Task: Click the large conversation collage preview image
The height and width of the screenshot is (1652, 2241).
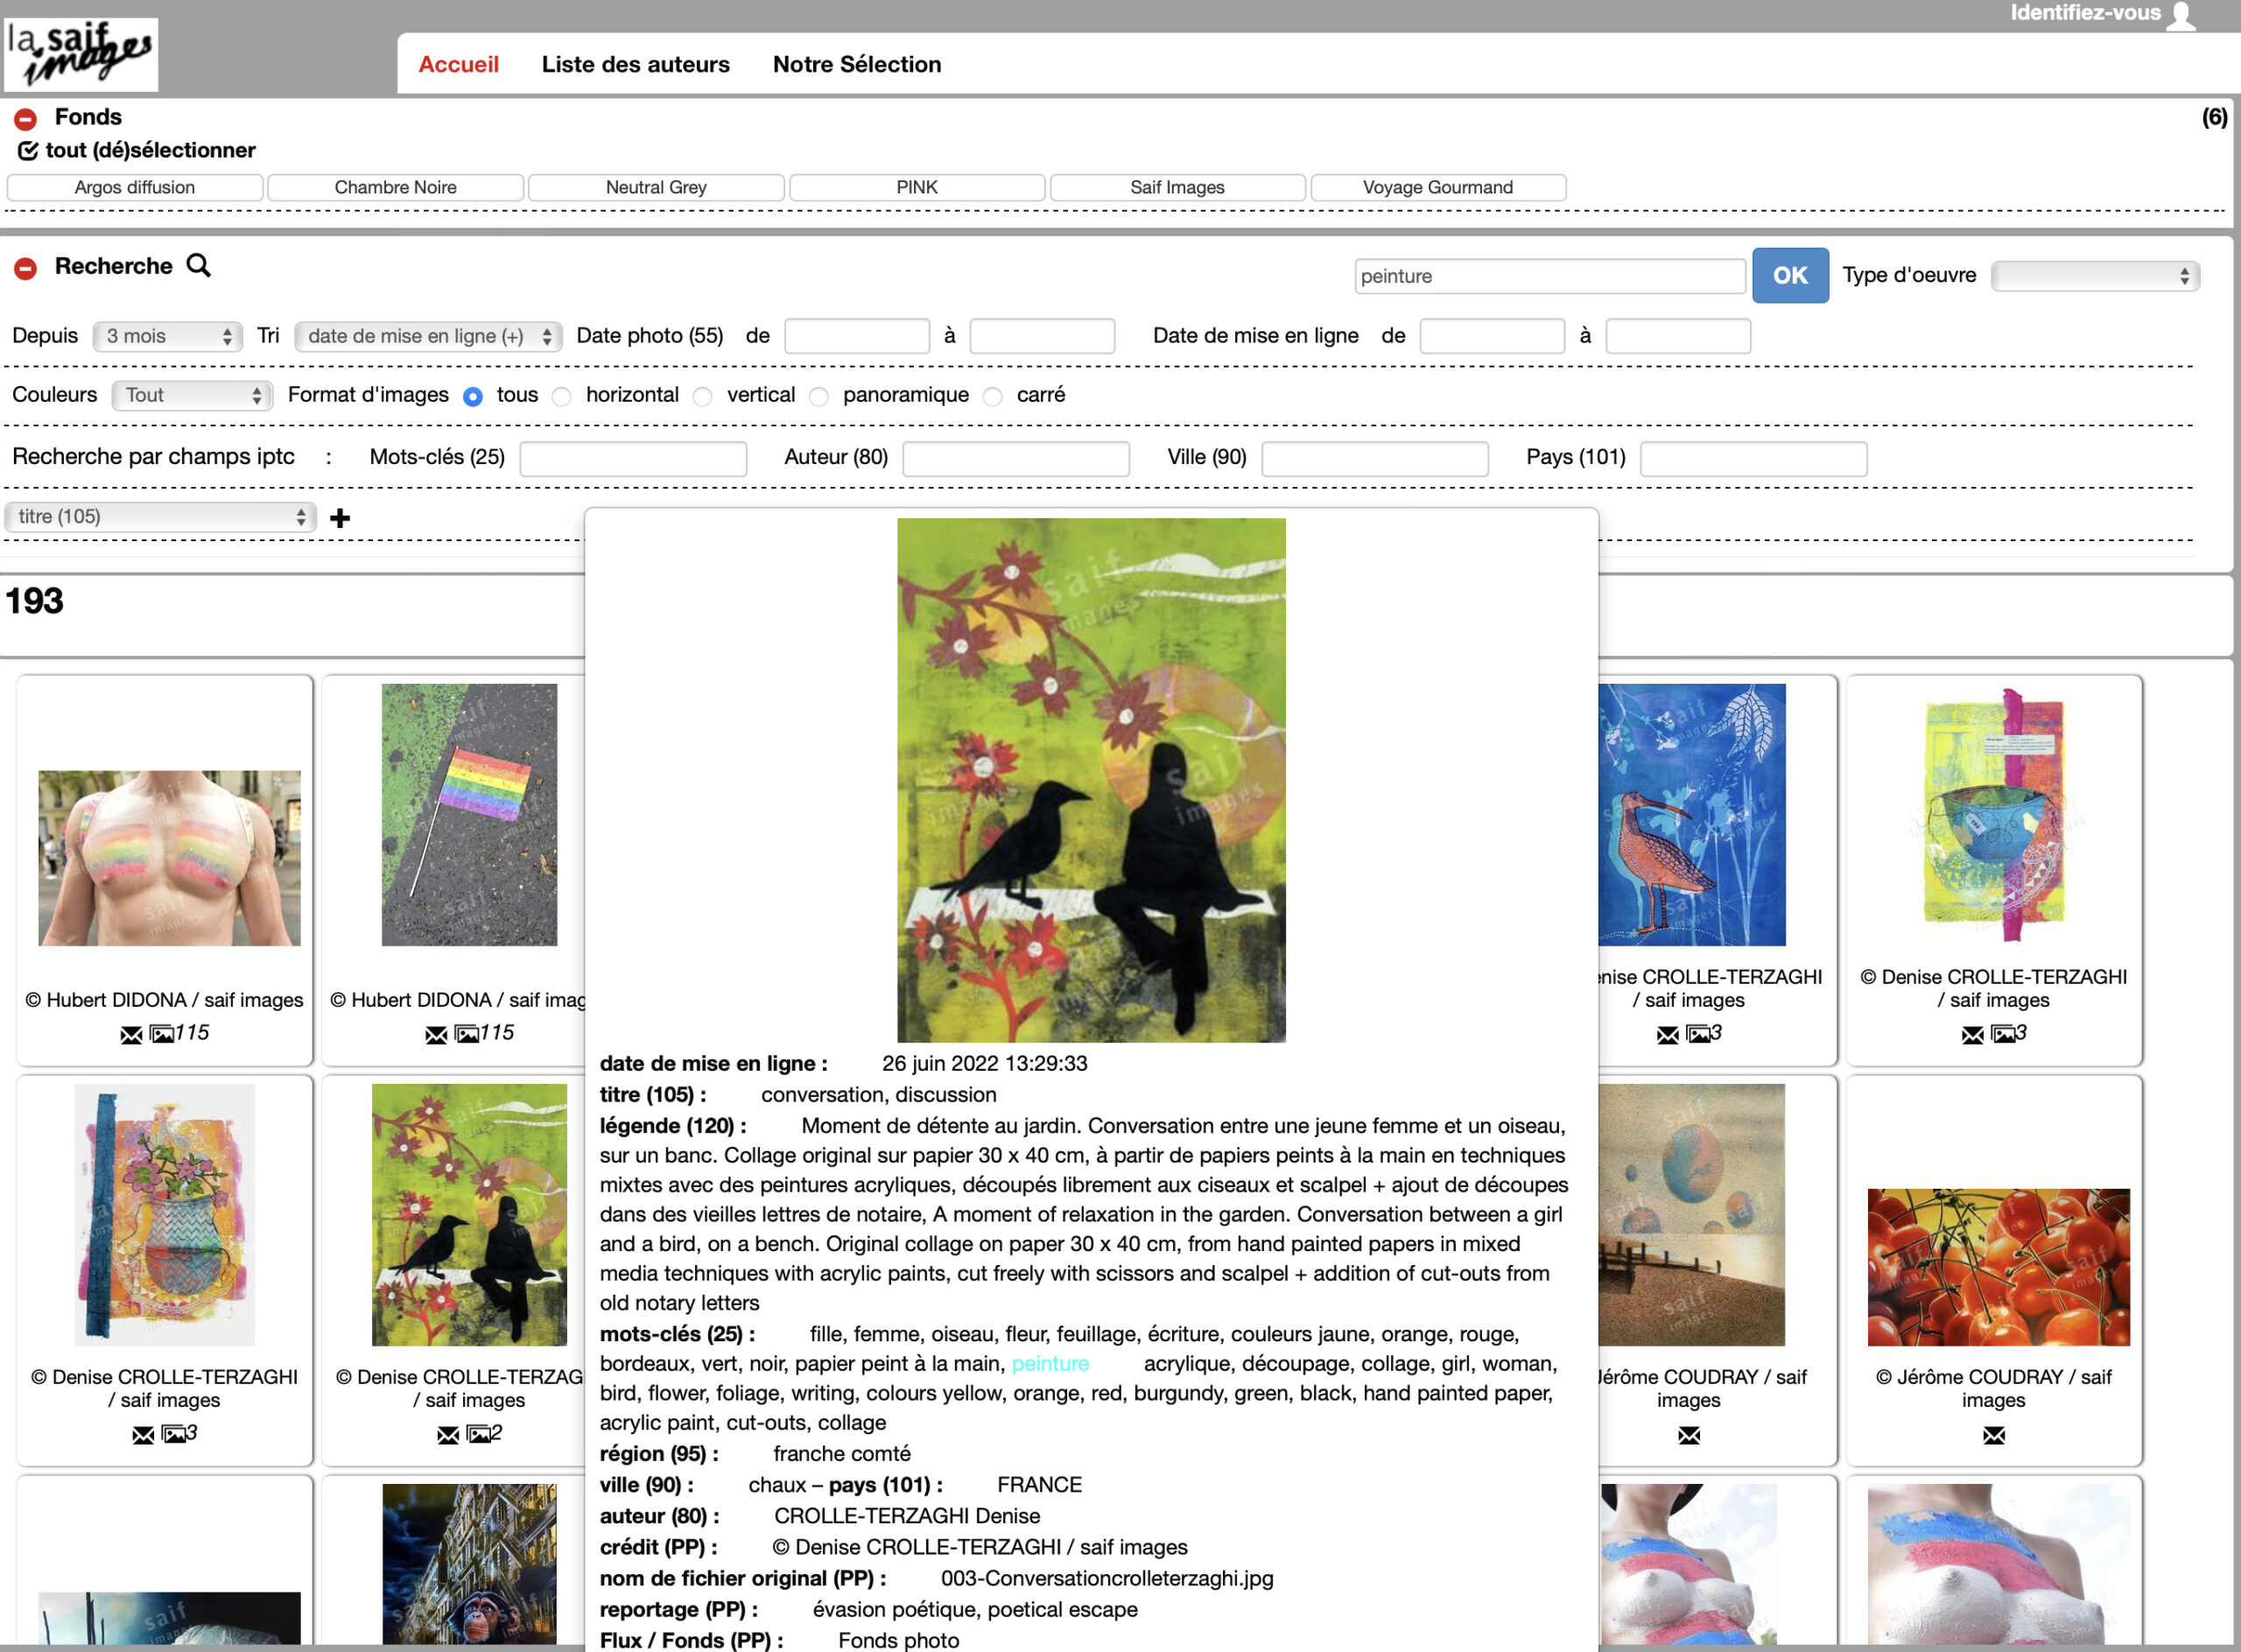Action: pos(1091,780)
